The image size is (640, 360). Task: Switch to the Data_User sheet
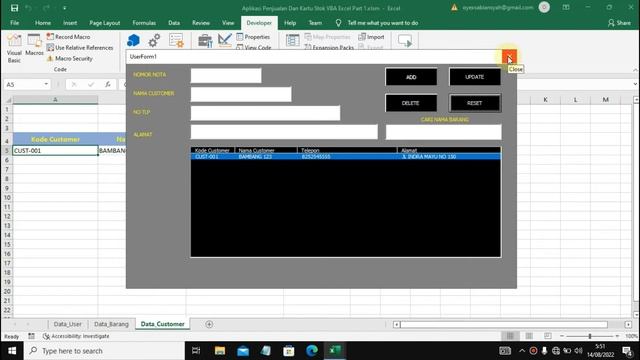coord(67,324)
